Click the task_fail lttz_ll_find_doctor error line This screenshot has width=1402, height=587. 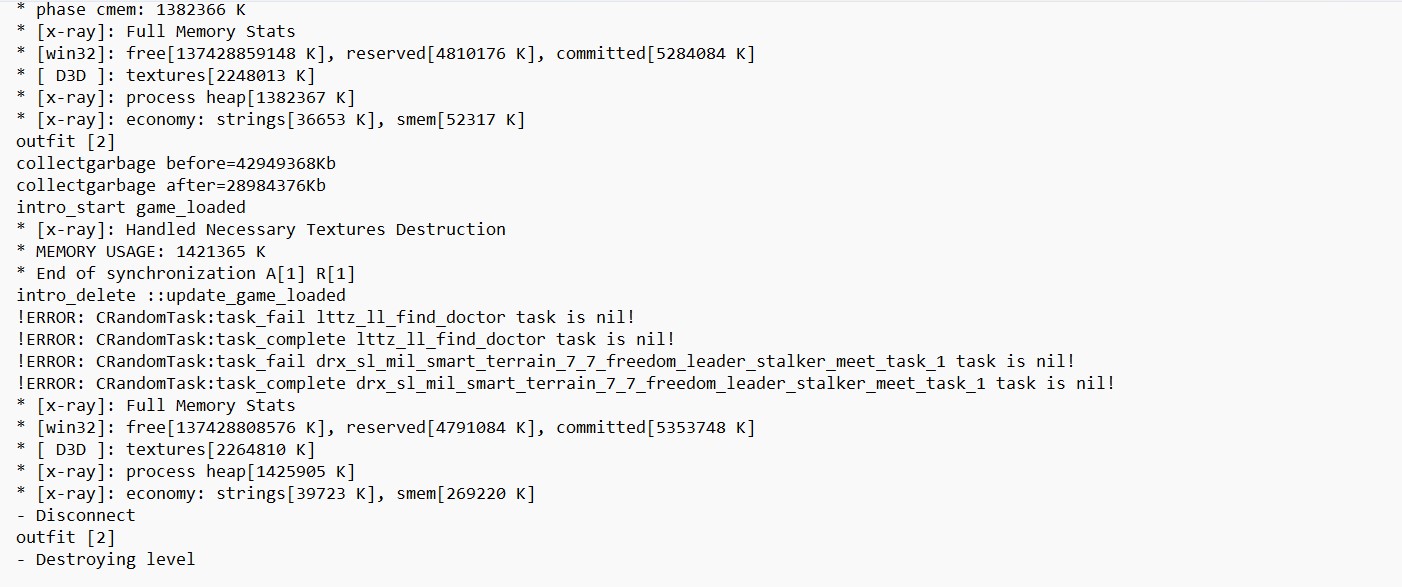pyautogui.click(x=326, y=318)
